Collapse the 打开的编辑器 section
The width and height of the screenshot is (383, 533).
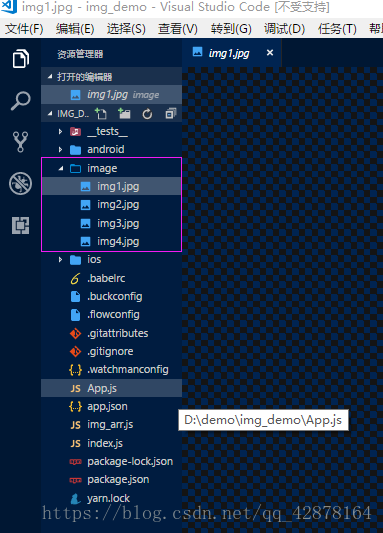pos(111,77)
